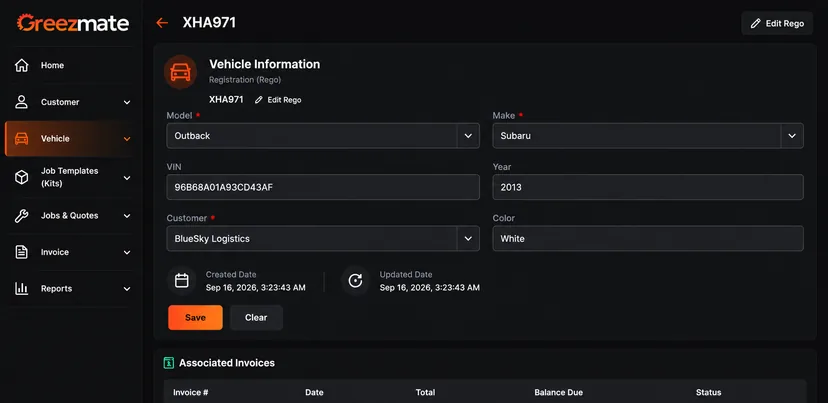Click the Year field showing 2013

pos(648,187)
